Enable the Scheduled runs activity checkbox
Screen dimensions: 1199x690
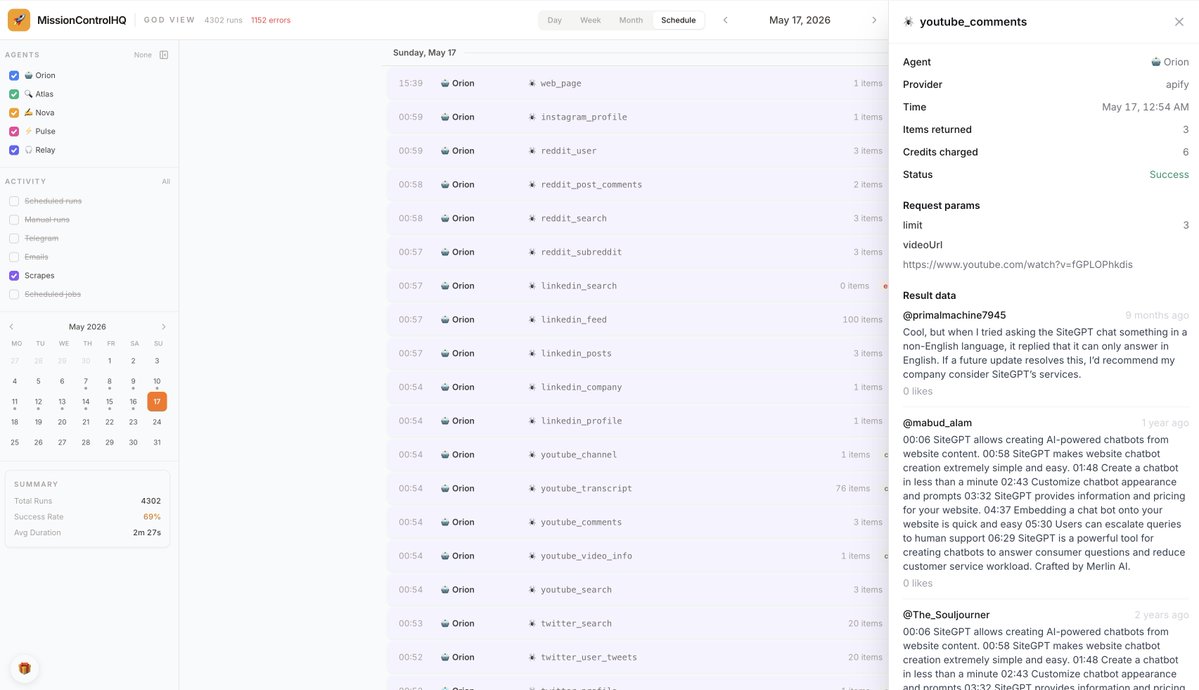tap(14, 201)
